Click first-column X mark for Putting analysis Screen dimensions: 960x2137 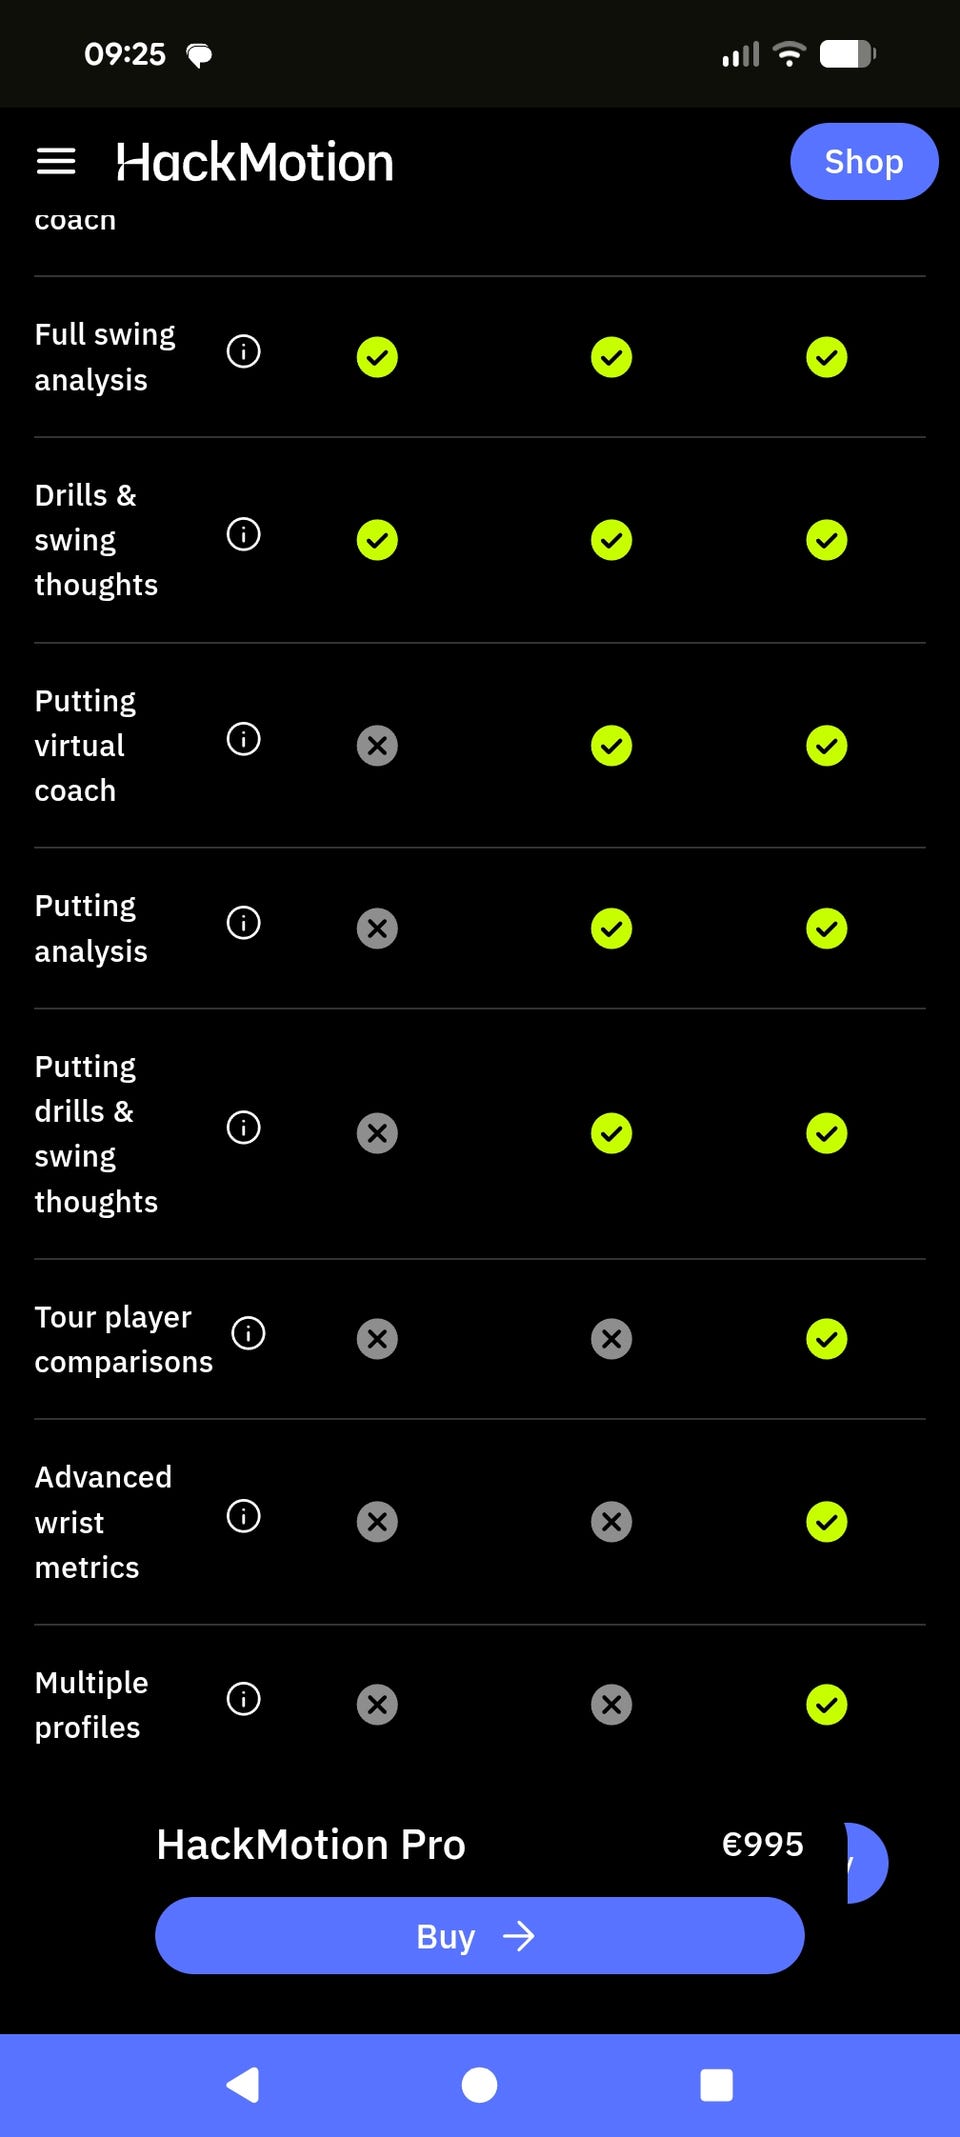(377, 928)
